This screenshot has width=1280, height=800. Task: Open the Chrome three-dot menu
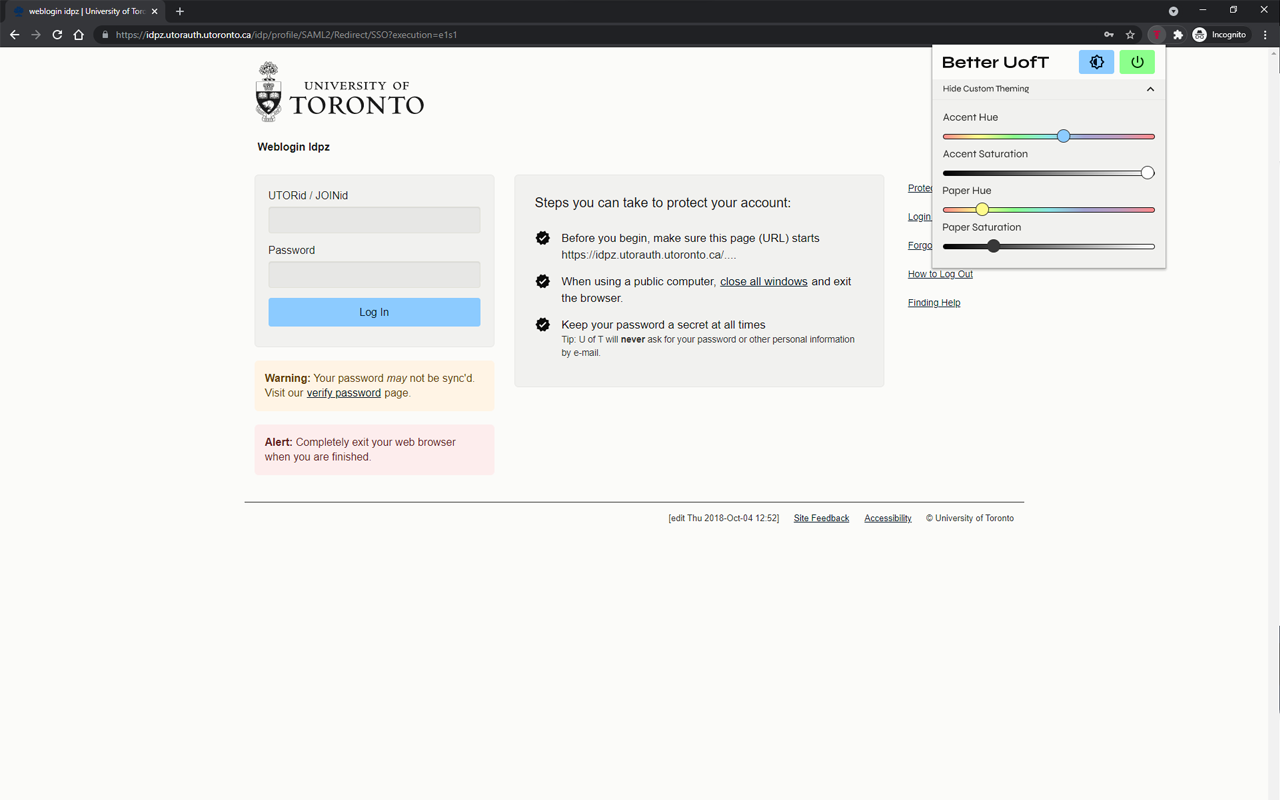(x=1265, y=35)
